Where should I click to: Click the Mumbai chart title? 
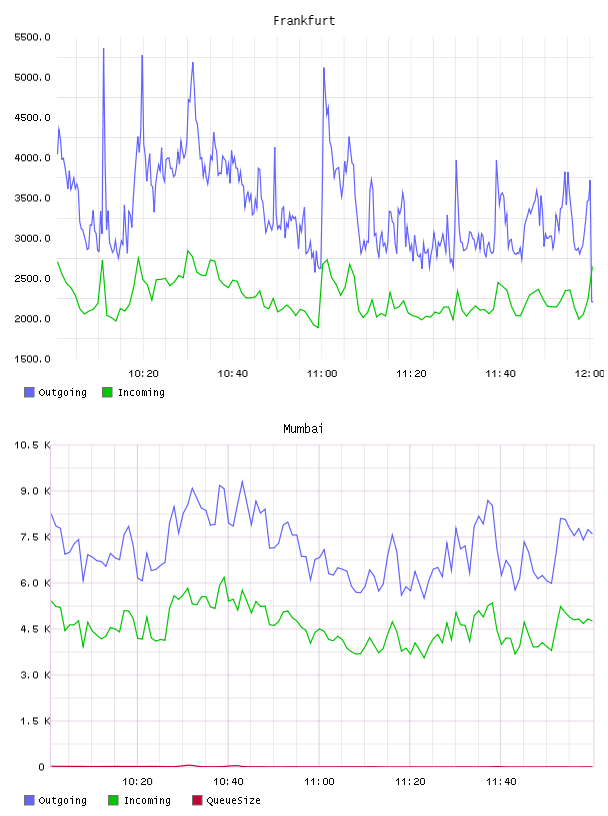pyautogui.click(x=303, y=429)
